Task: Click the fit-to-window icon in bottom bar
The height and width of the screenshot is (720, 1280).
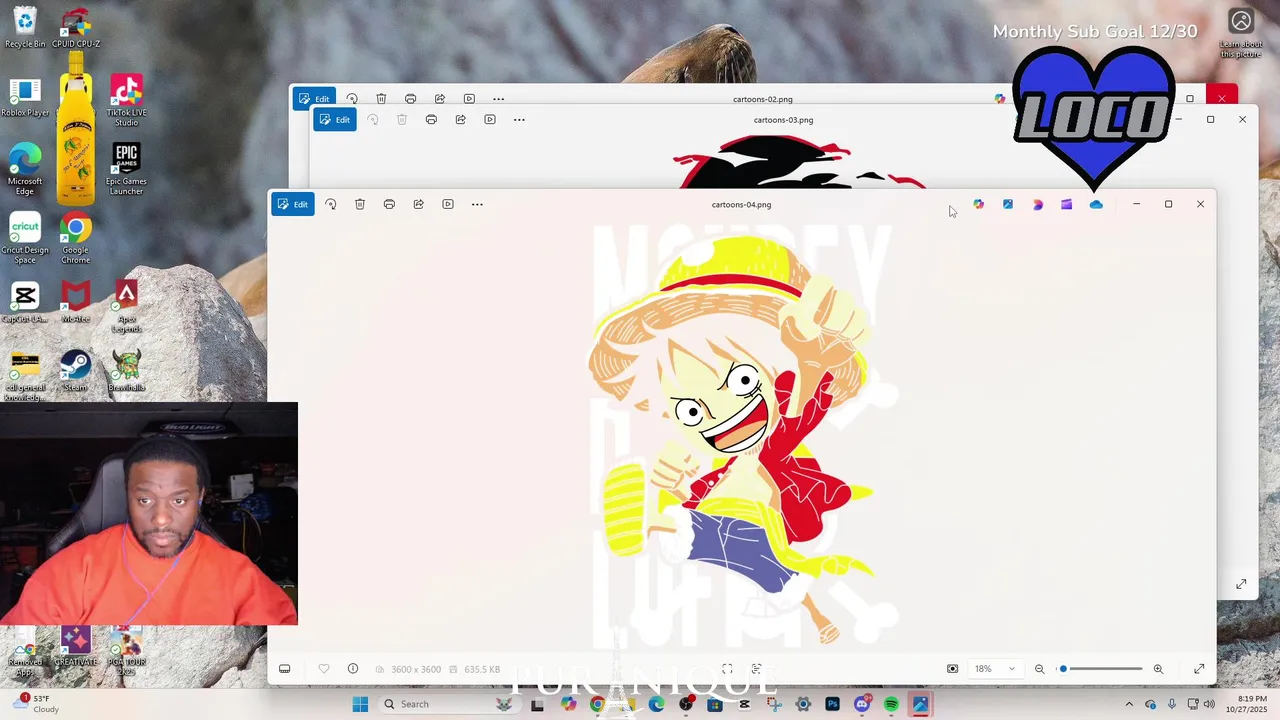Action: [727, 669]
